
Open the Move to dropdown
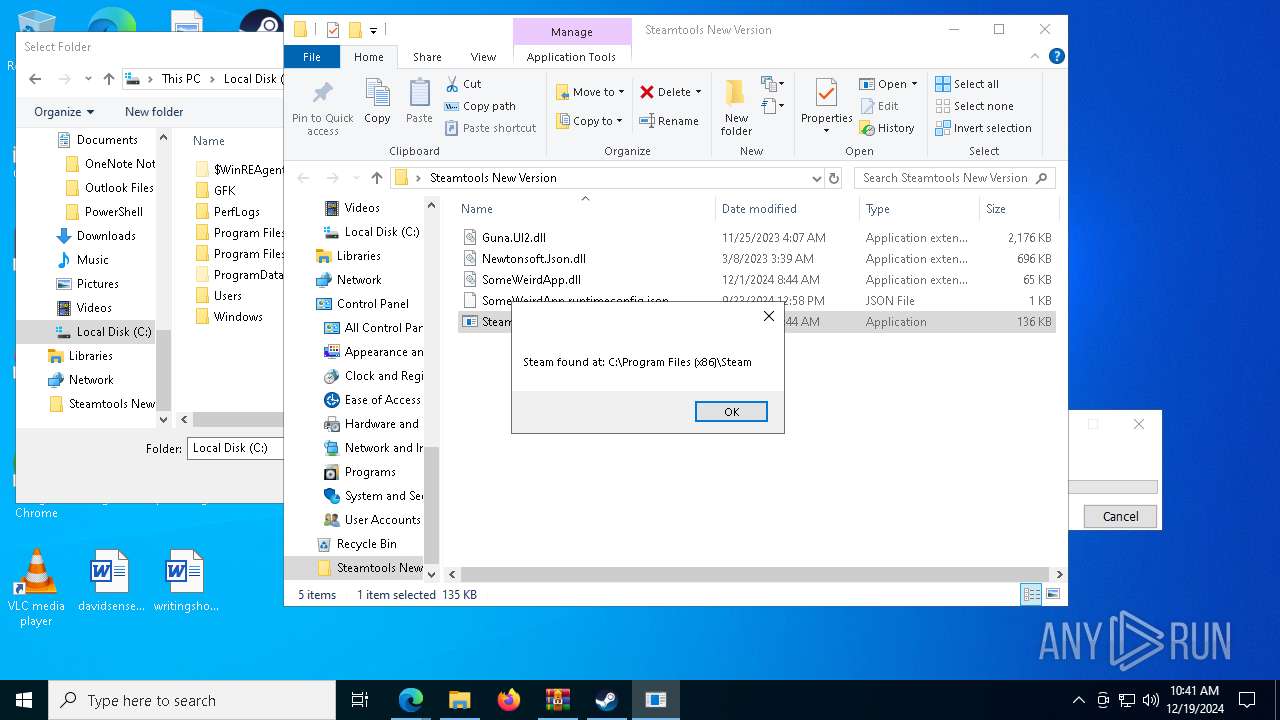pyautogui.click(x=591, y=92)
